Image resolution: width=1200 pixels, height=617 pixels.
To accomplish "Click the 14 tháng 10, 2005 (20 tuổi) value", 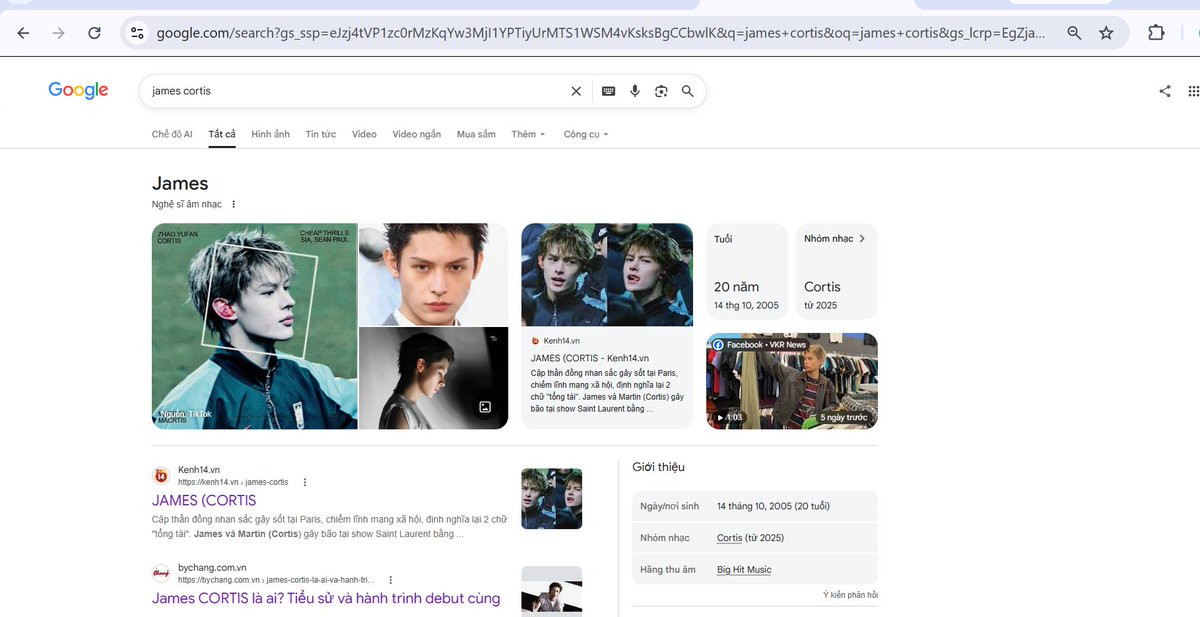I will [773, 506].
